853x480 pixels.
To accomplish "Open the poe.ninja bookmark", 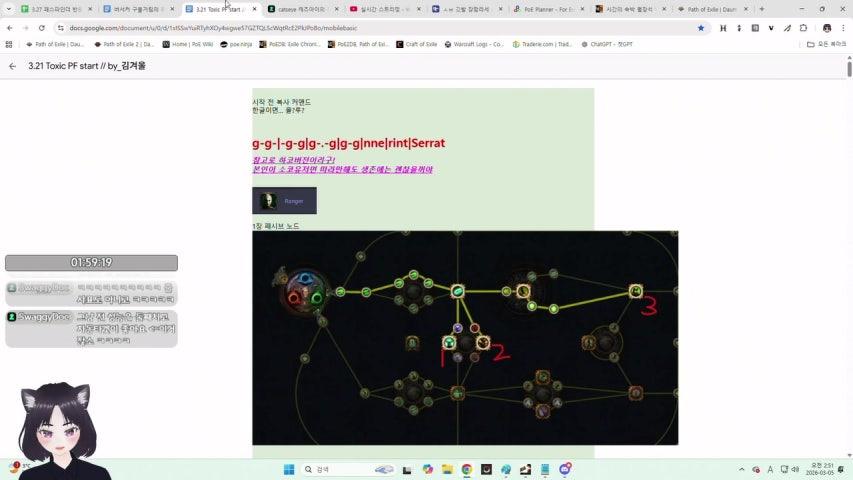I will coord(237,44).
